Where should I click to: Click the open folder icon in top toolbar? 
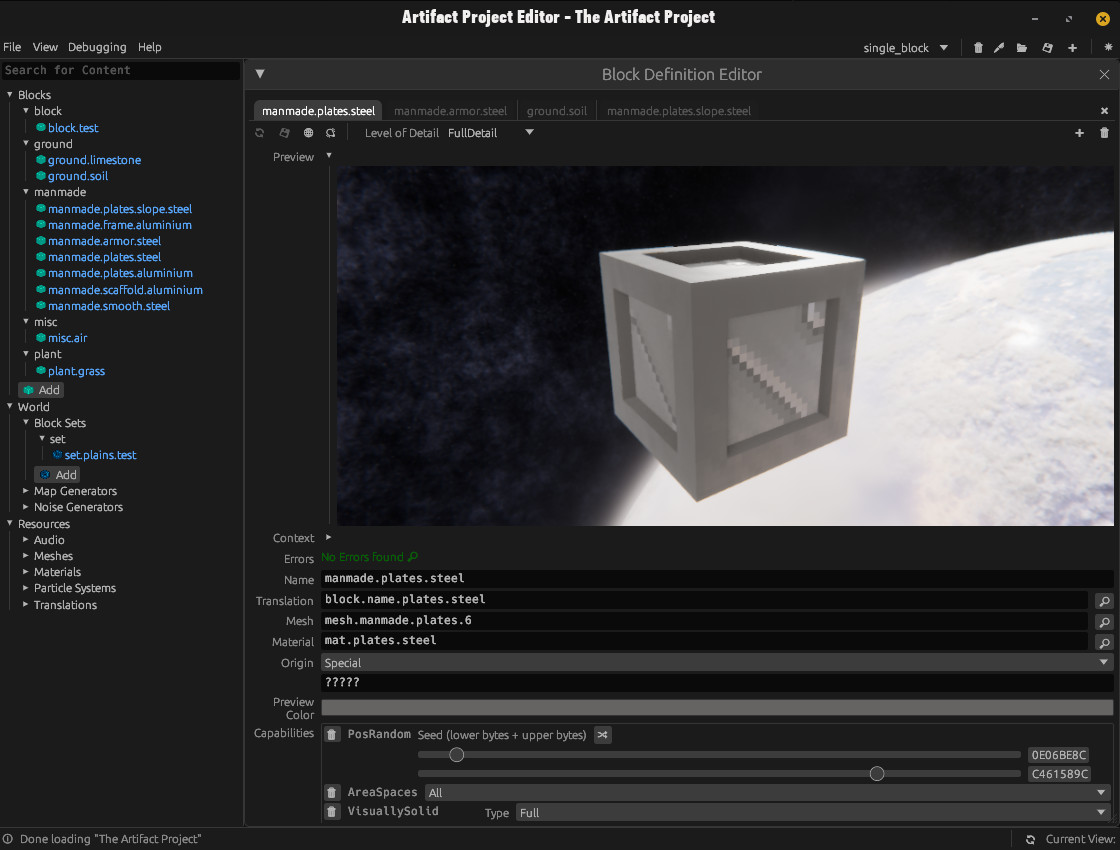1022,48
